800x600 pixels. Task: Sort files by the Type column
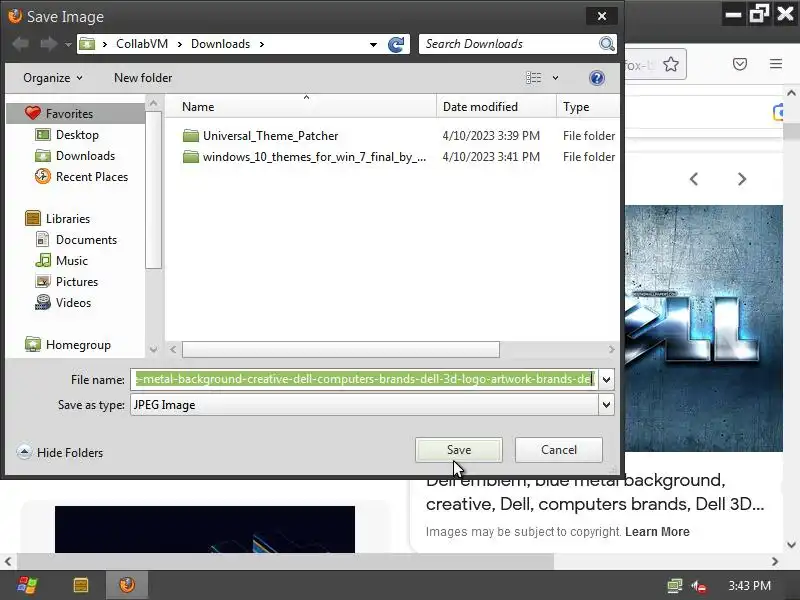coord(576,107)
